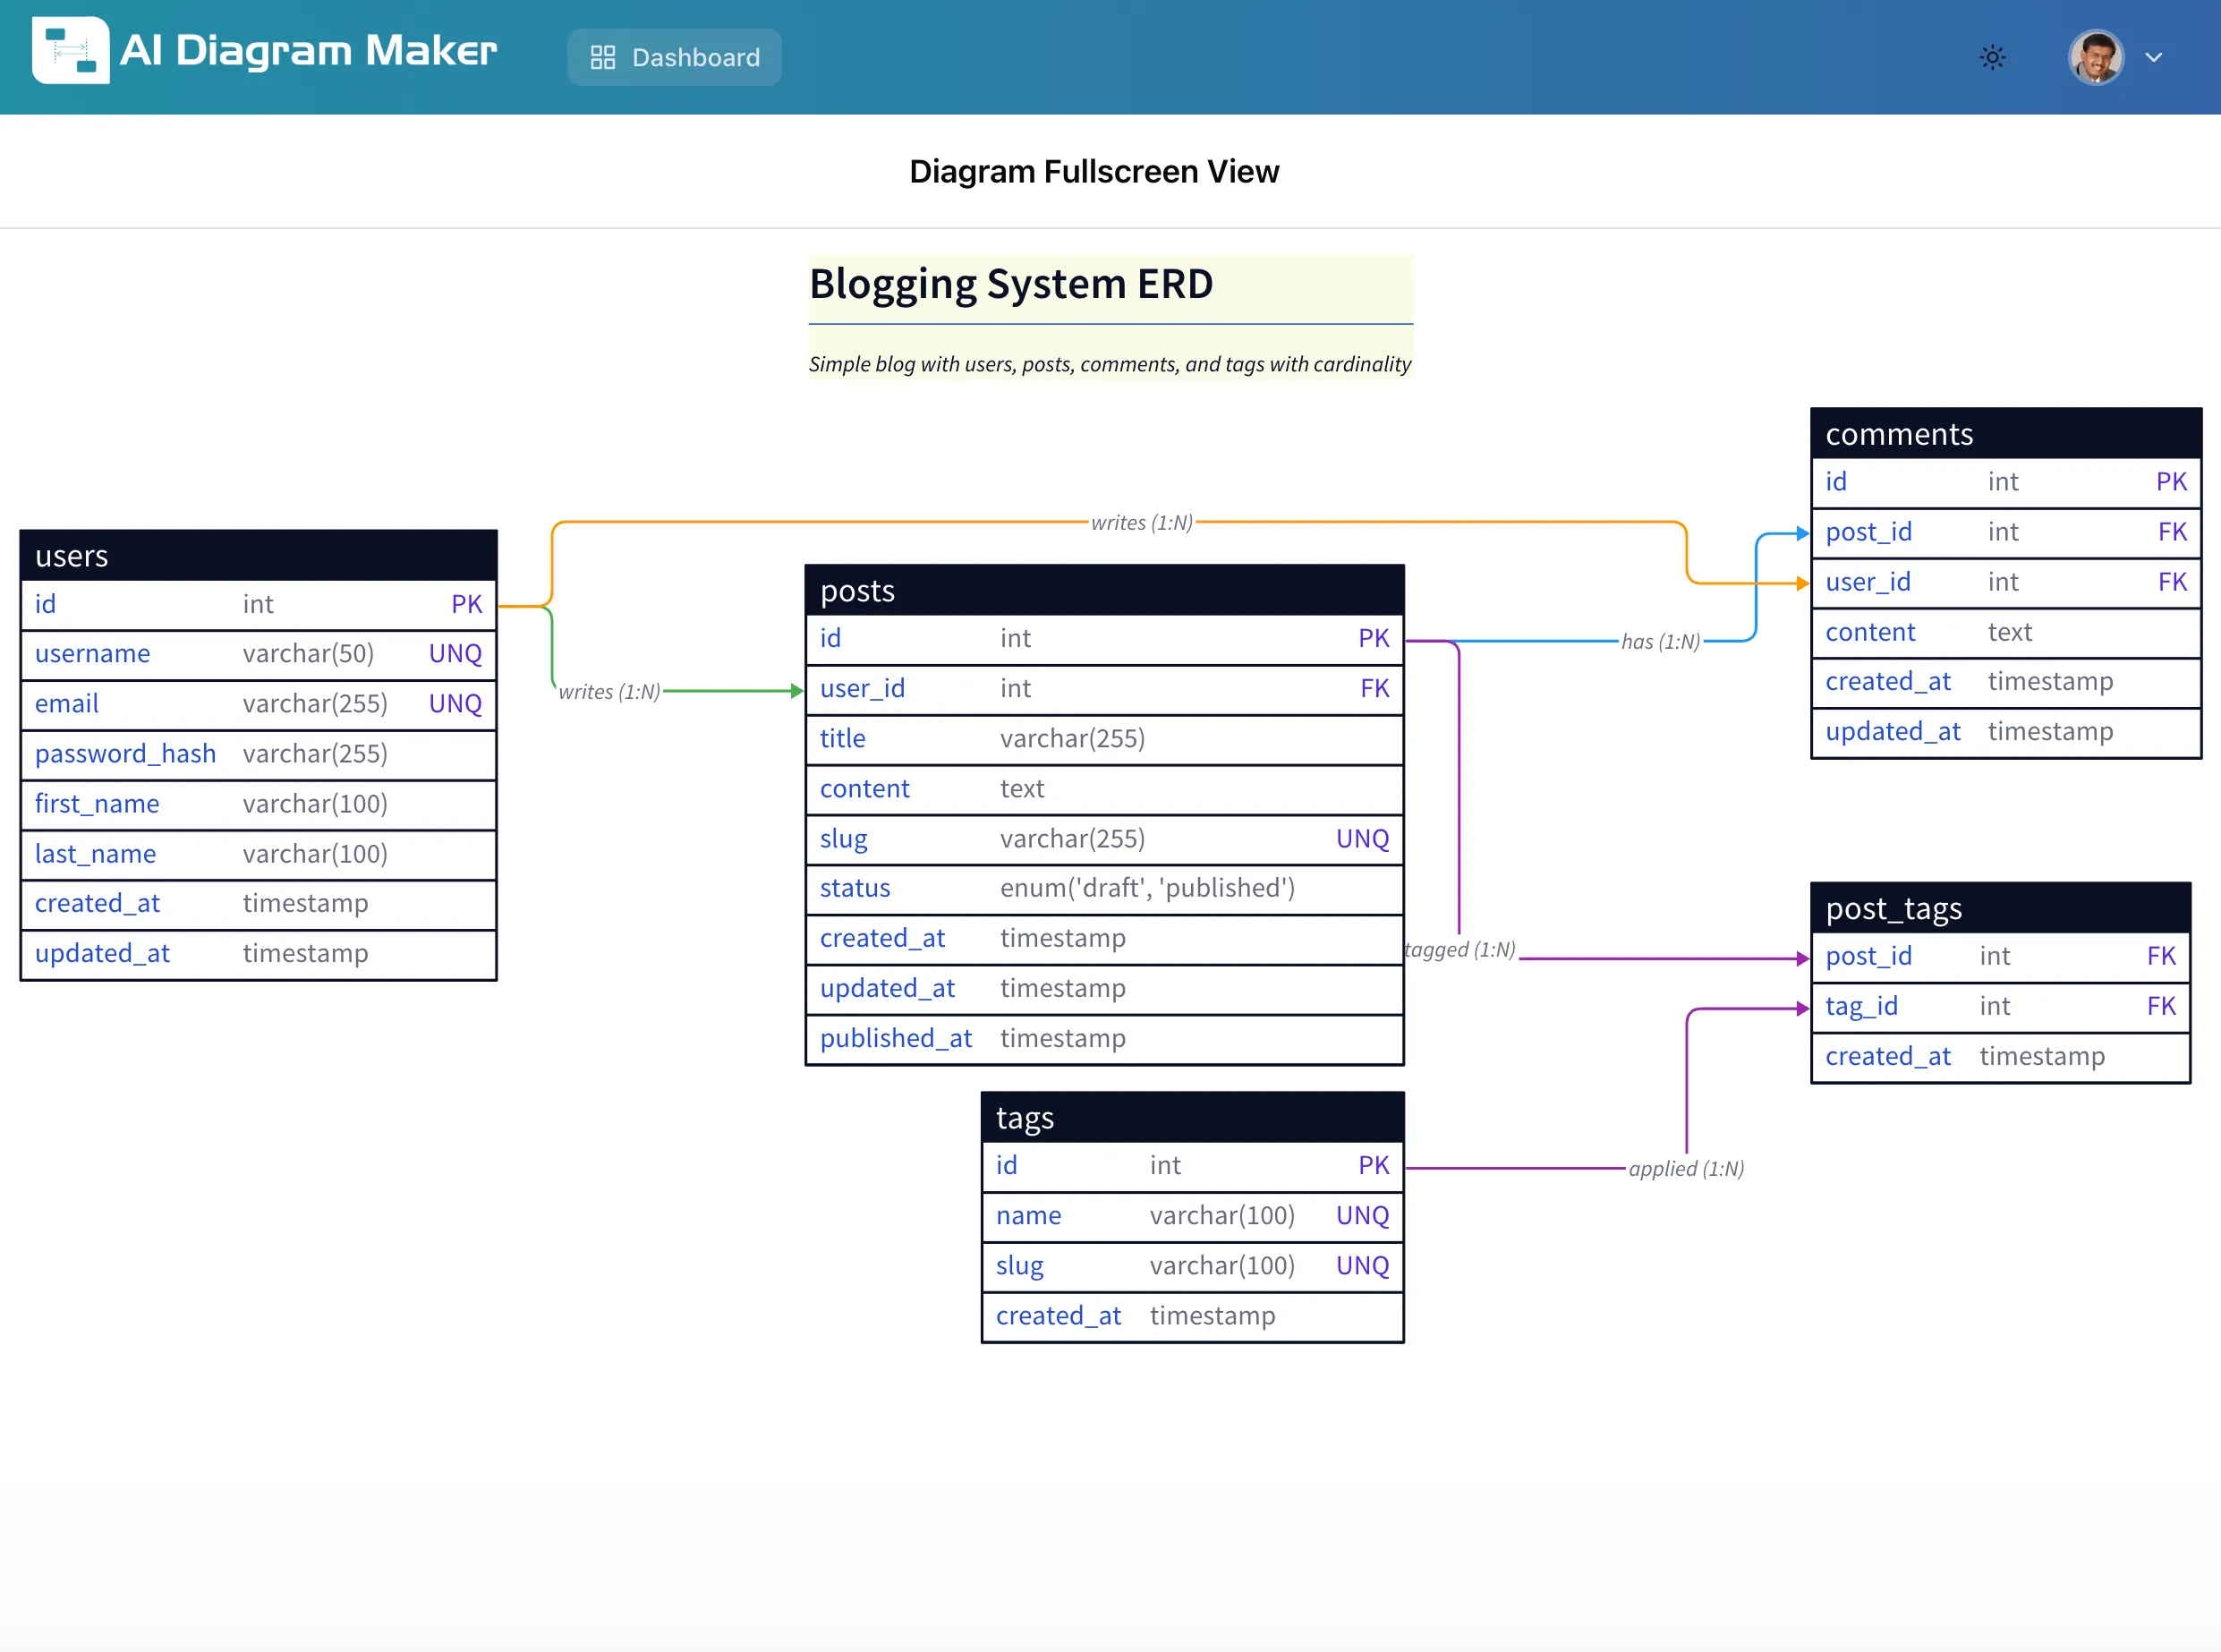The image size is (2221, 1652).
Task: Select the username field in users table
Action: (x=91, y=653)
